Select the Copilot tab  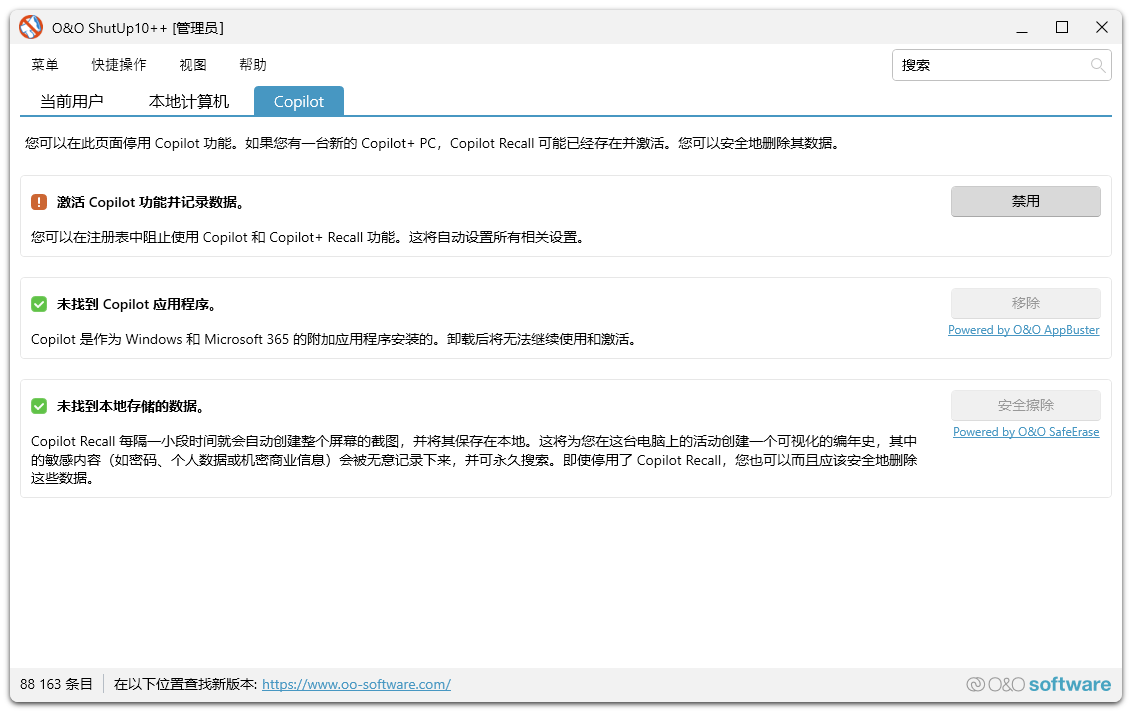(x=299, y=101)
